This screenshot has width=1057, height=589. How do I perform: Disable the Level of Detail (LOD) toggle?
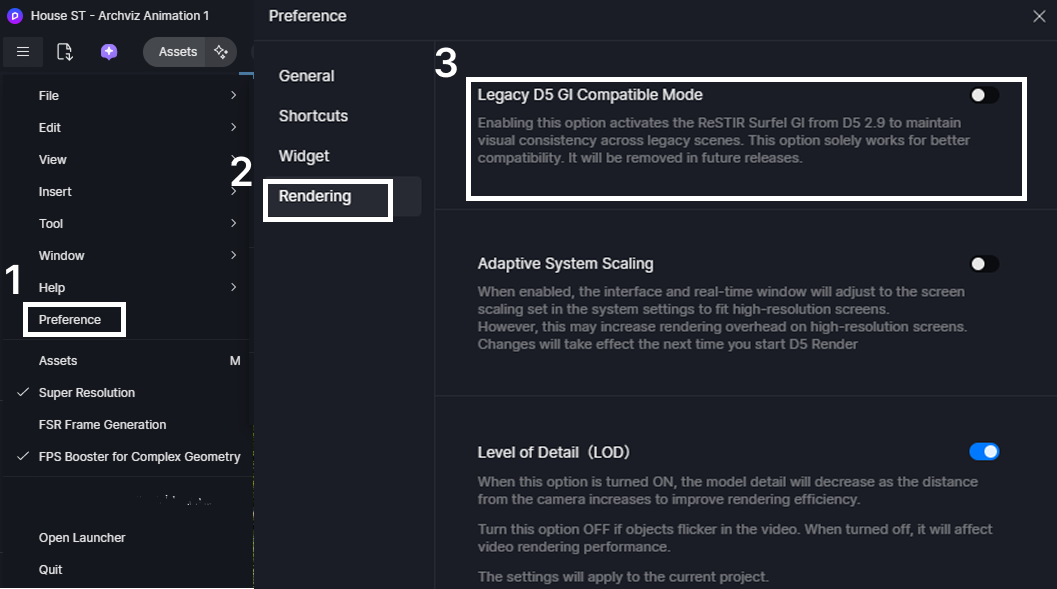(x=984, y=452)
